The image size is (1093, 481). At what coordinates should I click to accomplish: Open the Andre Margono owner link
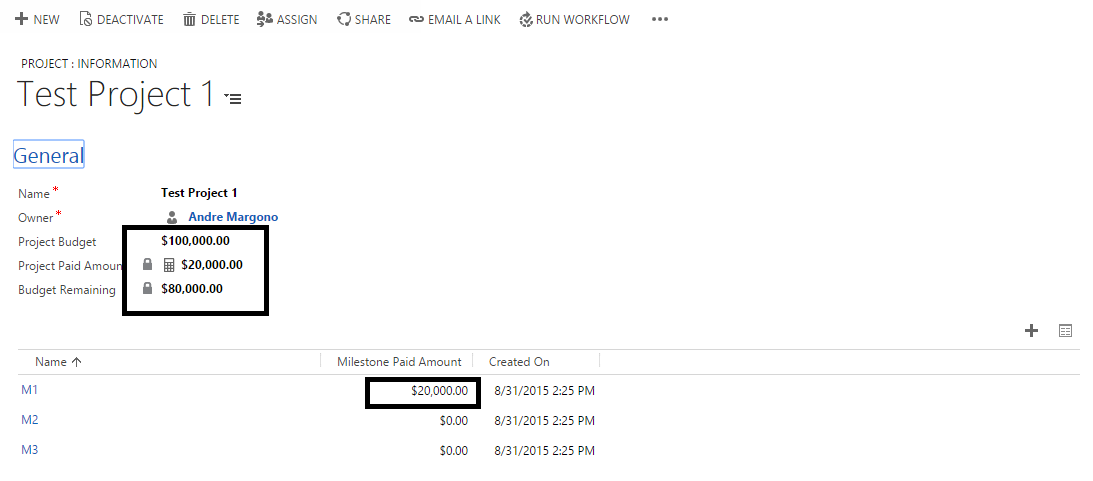click(x=233, y=217)
